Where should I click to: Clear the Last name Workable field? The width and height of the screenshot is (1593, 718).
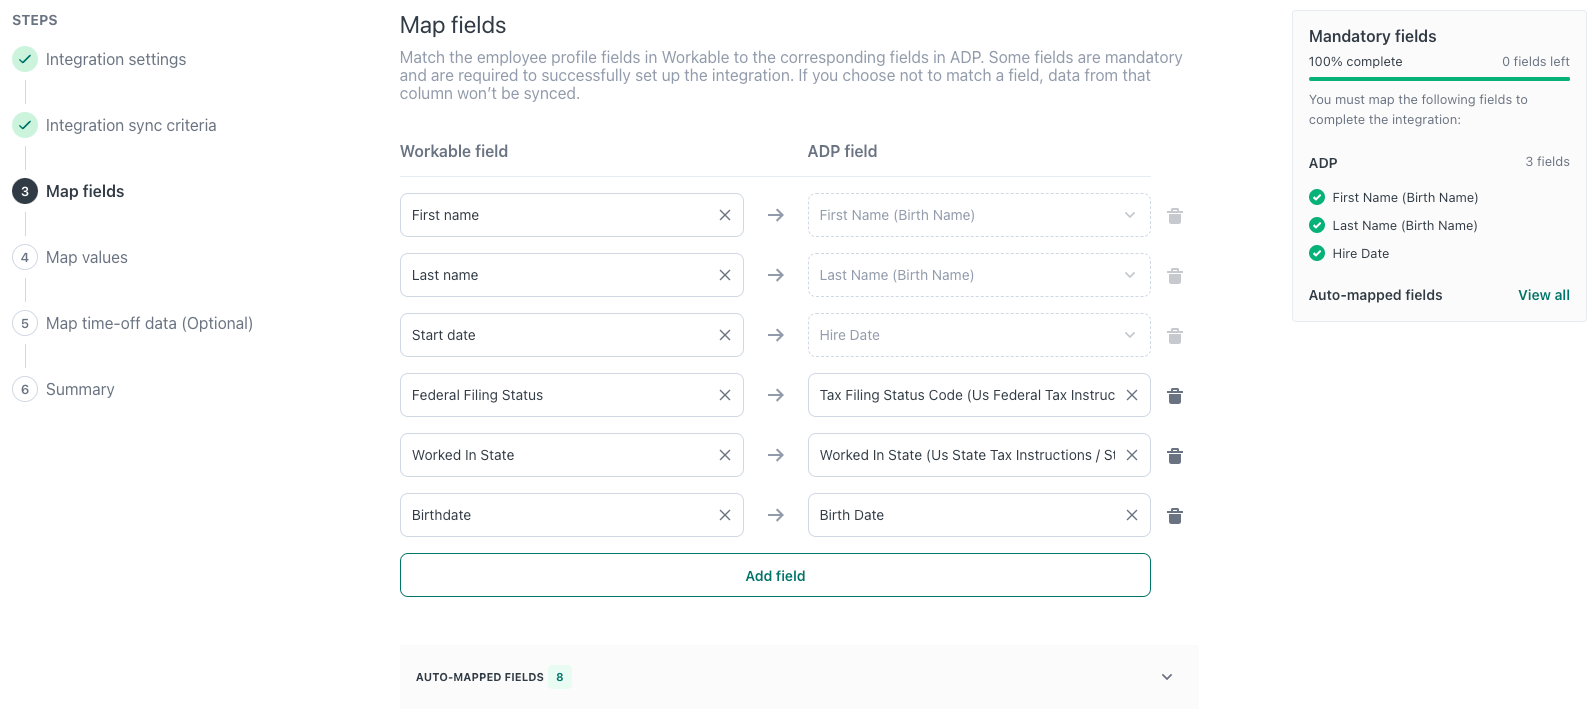click(725, 275)
